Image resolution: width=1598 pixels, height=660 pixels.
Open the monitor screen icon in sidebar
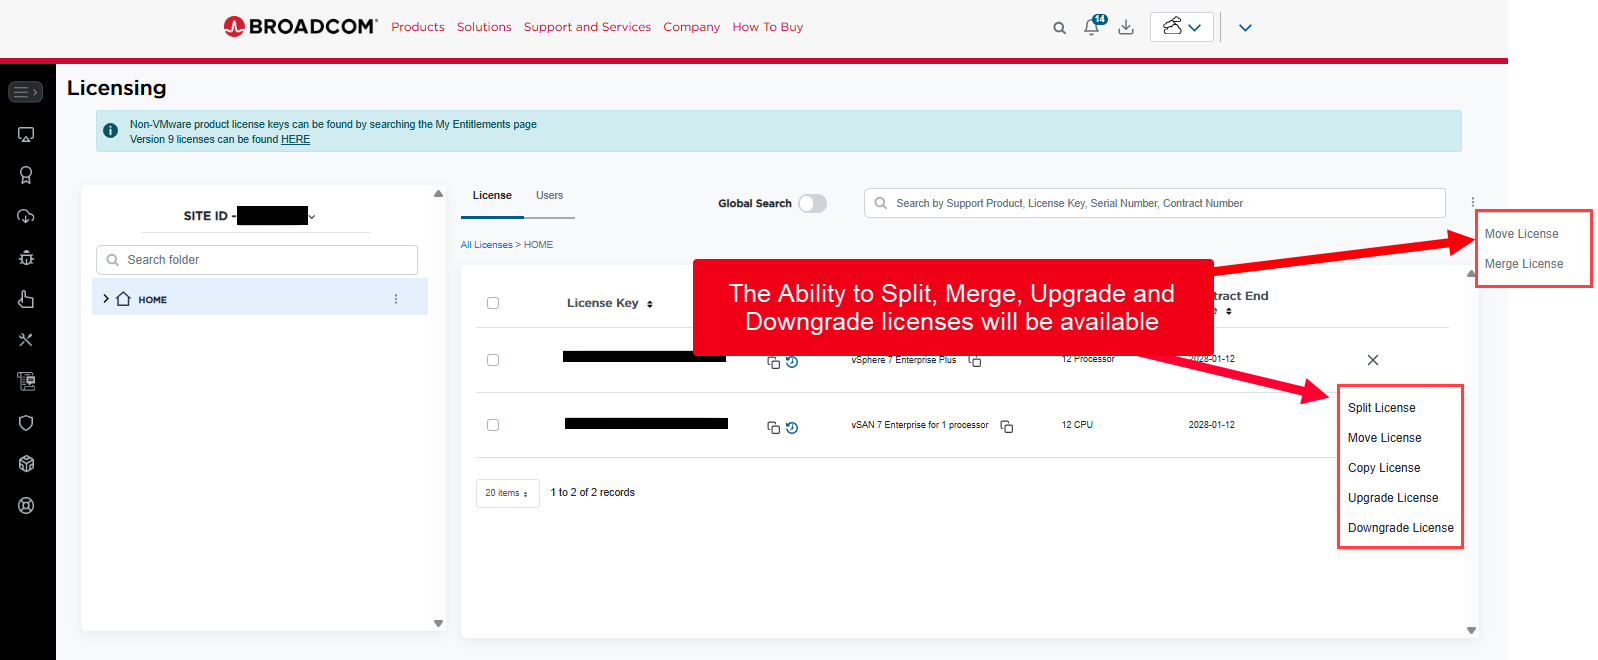click(x=26, y=135)
